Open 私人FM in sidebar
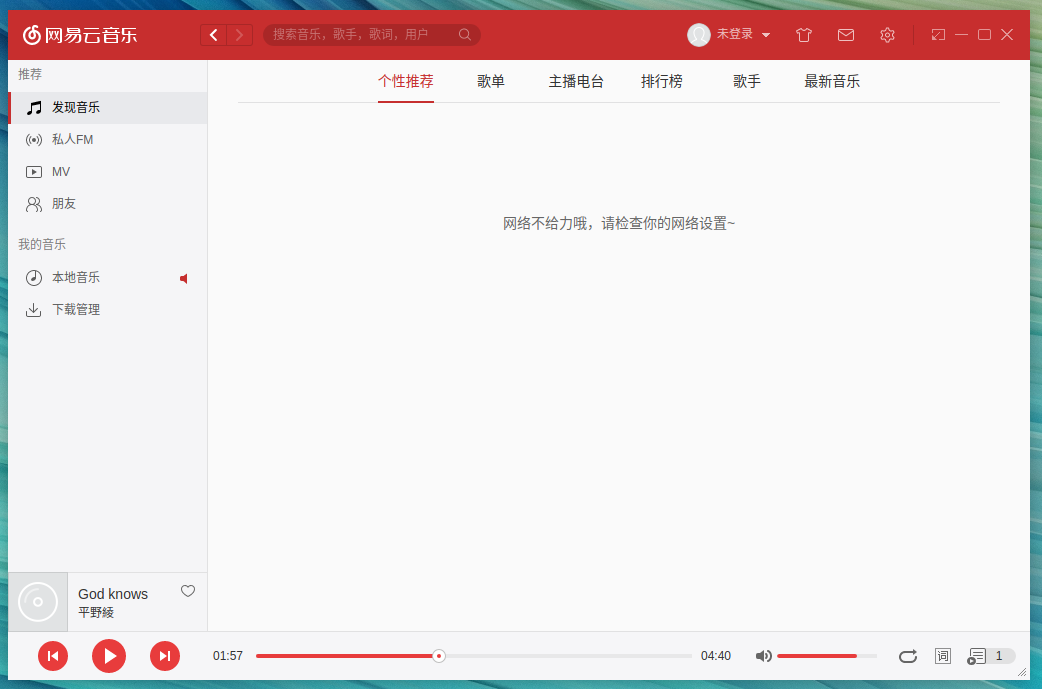Viewport: 1042px width, 689px height. pyautogui.click(x=73, y=140)
